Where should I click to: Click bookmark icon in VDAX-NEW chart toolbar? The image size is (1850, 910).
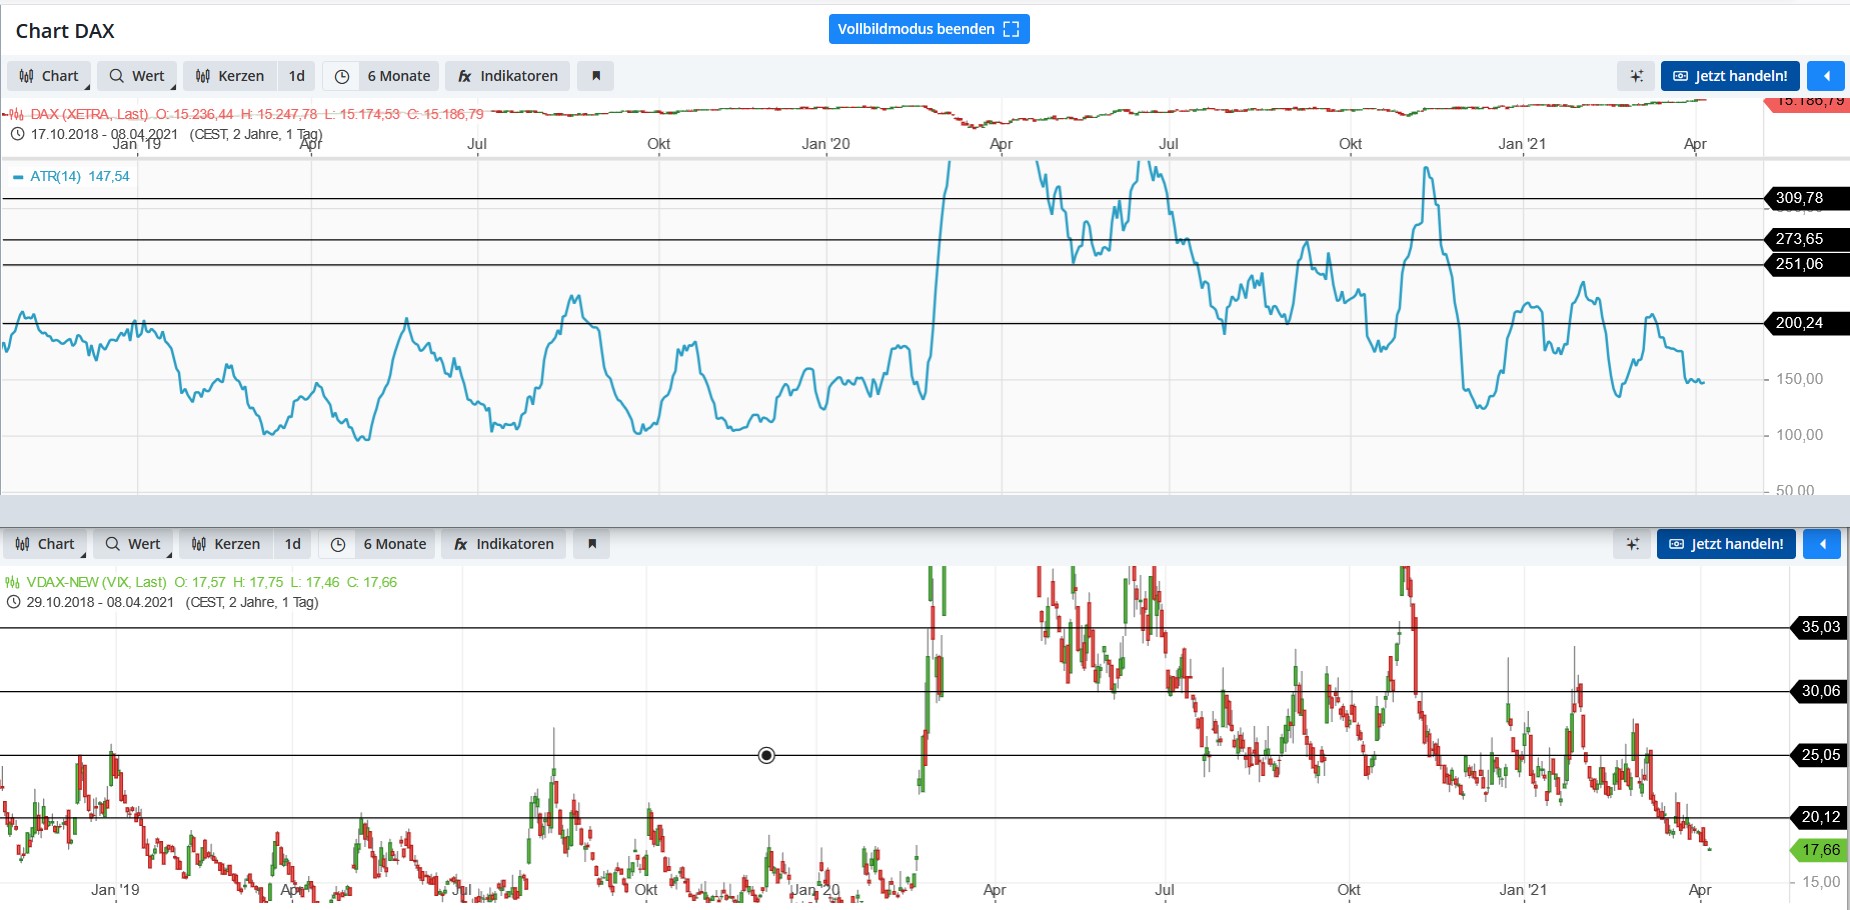592,544
